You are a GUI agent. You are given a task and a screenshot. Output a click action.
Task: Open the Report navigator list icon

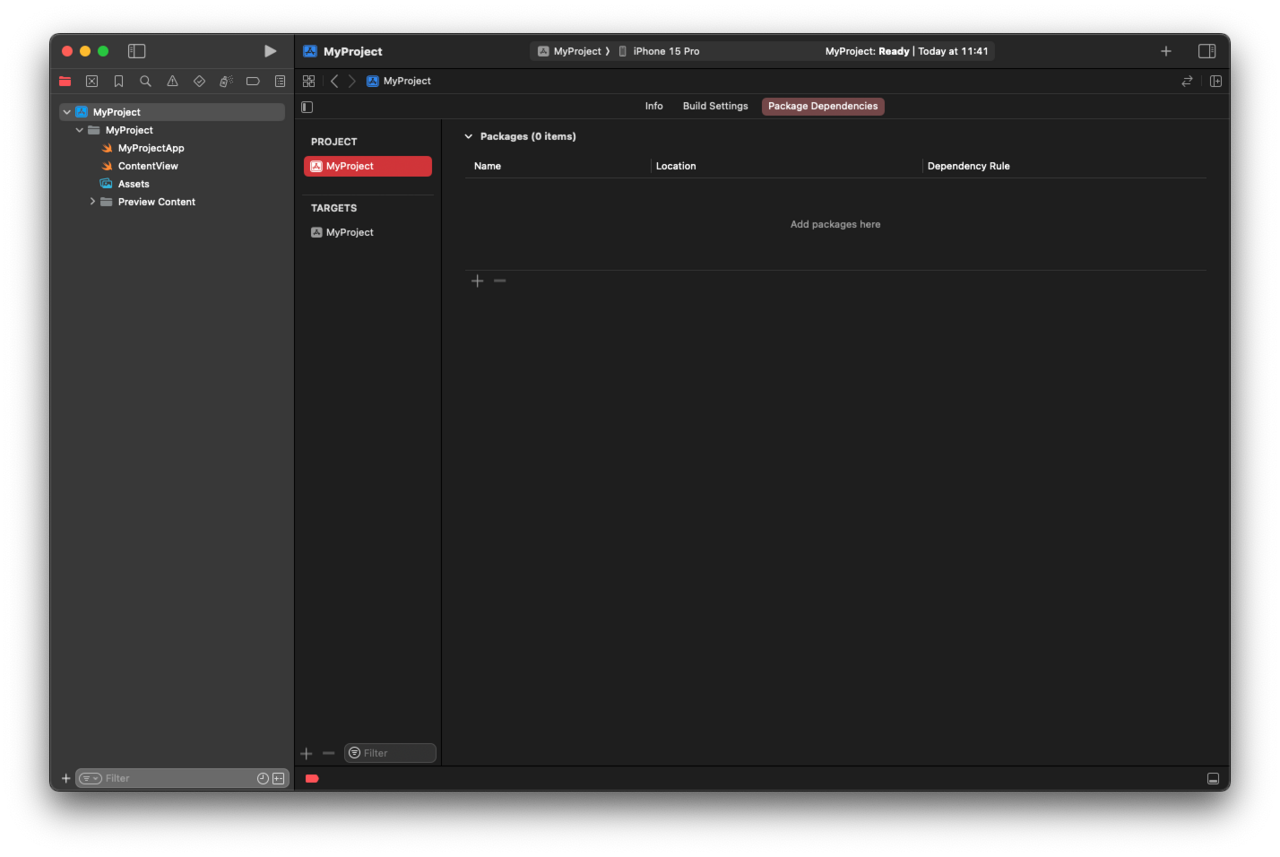click(279, 81)
